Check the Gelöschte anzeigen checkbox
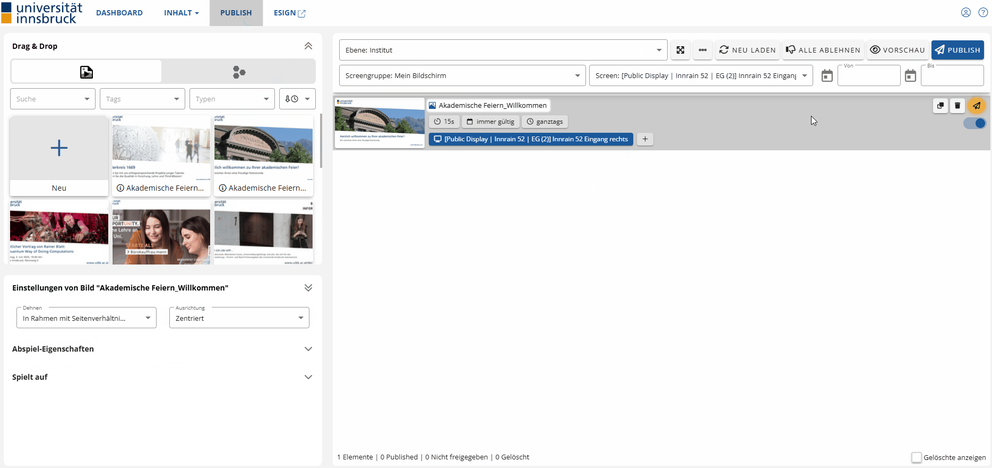Viewport: 992px width, 468px height. [917, 457]
